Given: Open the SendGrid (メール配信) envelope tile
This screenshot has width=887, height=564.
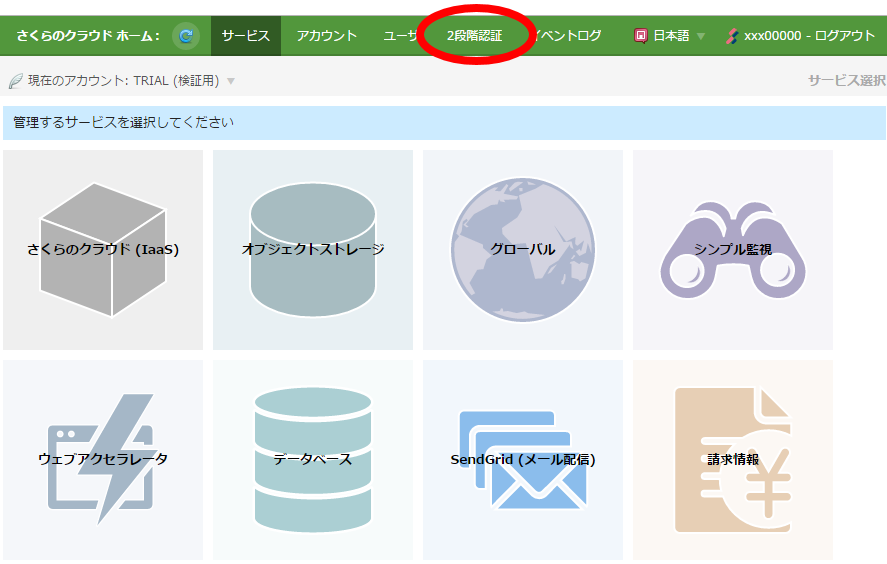Looking at the screenshot, I should tap(523, 460).
